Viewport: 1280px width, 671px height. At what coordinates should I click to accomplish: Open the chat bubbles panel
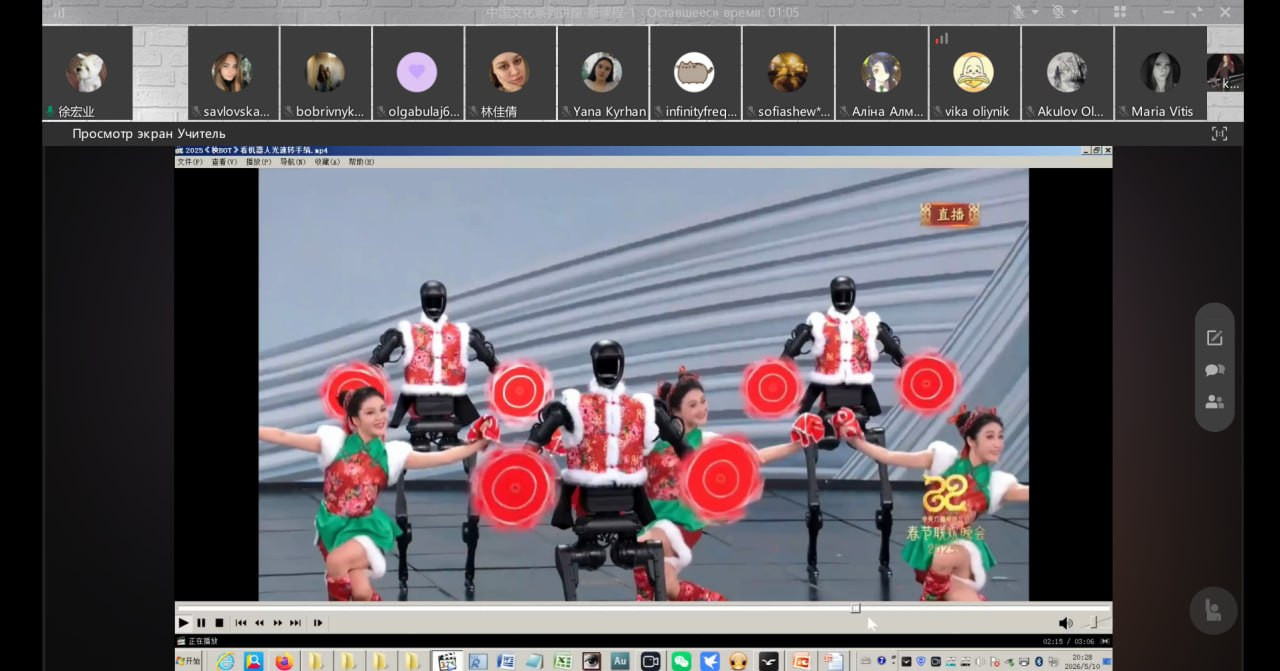(1214, 370)
